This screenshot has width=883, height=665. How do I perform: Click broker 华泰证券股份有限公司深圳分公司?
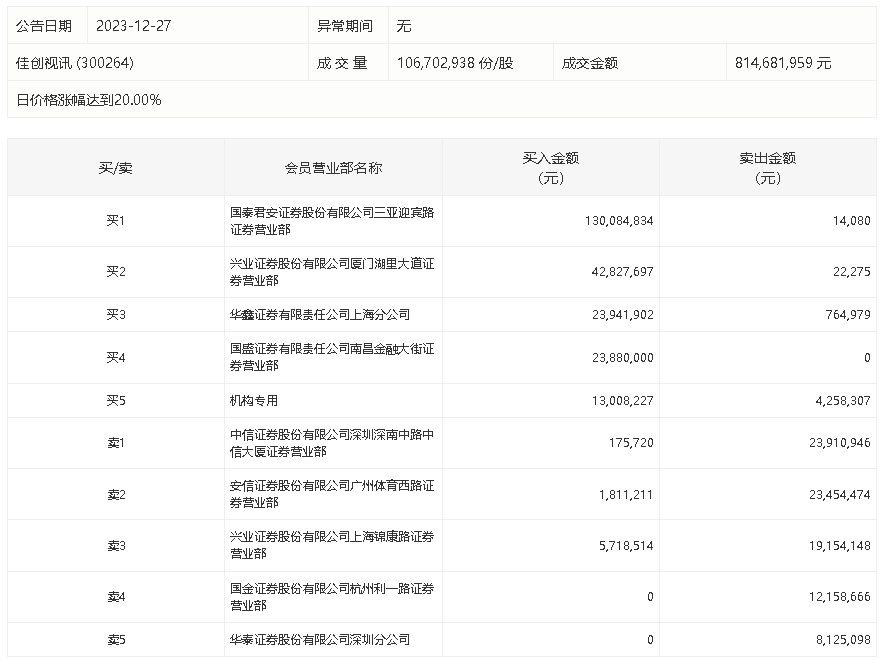[320, 640]
